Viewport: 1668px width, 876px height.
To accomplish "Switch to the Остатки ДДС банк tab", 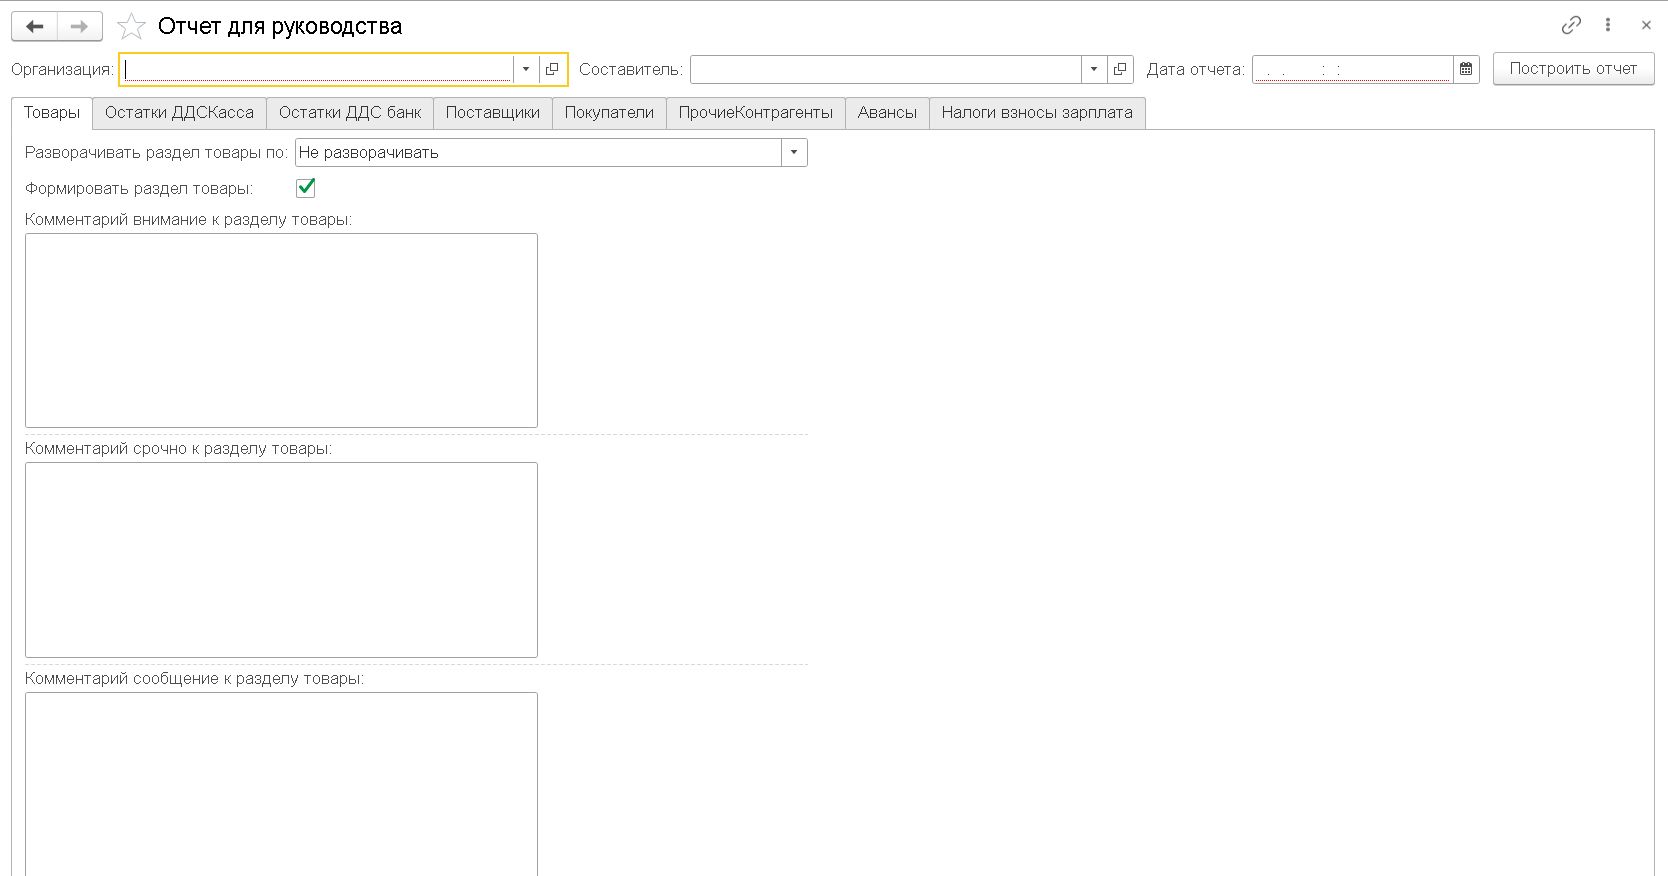I will [x=350, y=113].
